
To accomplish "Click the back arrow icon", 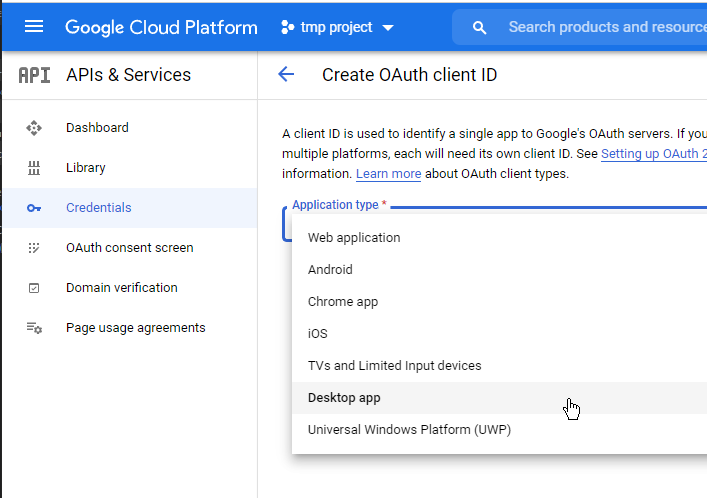I will click(287, 74).
